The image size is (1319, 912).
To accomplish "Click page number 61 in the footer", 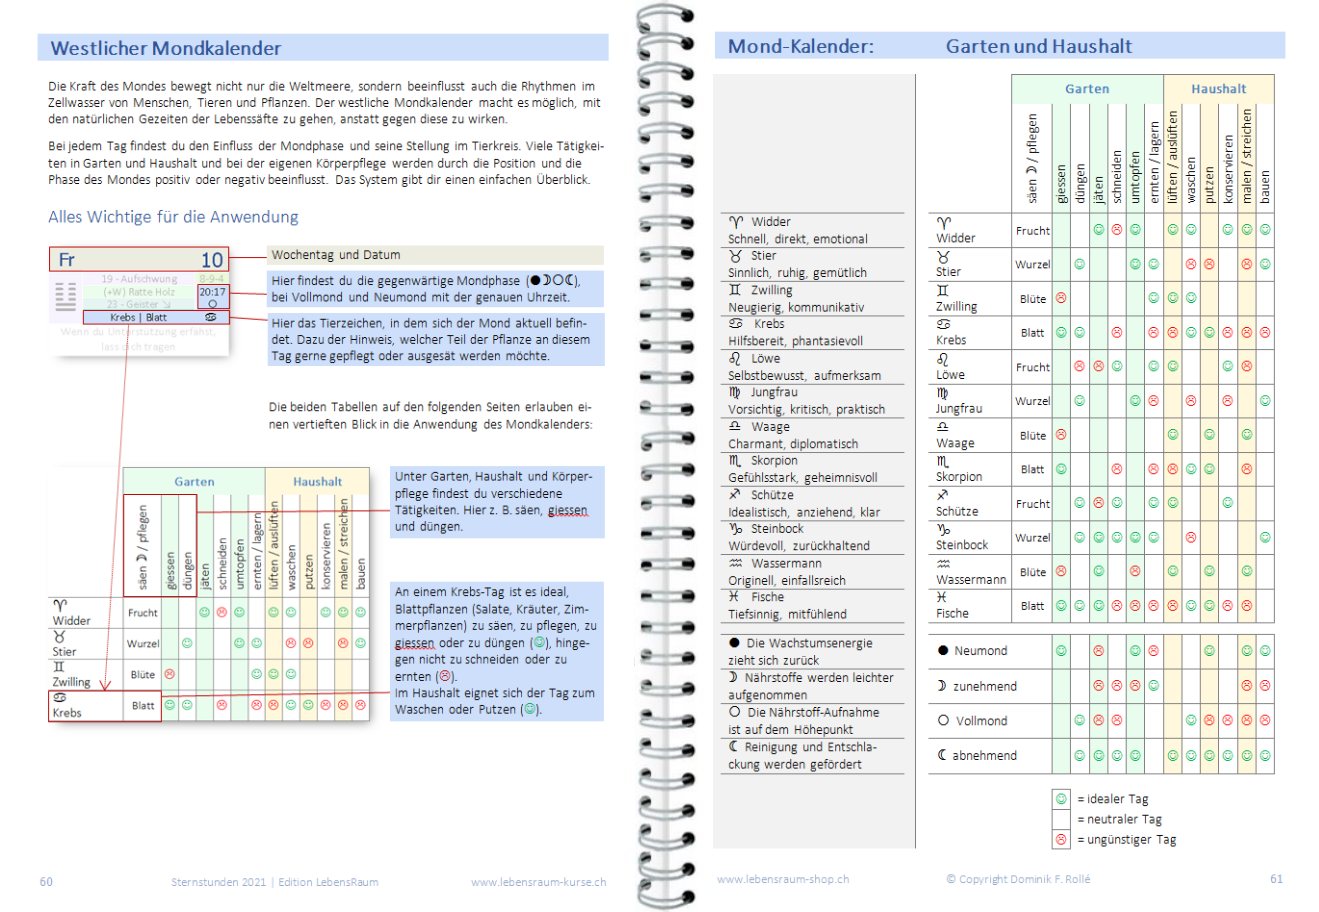I will [1276, 879].
